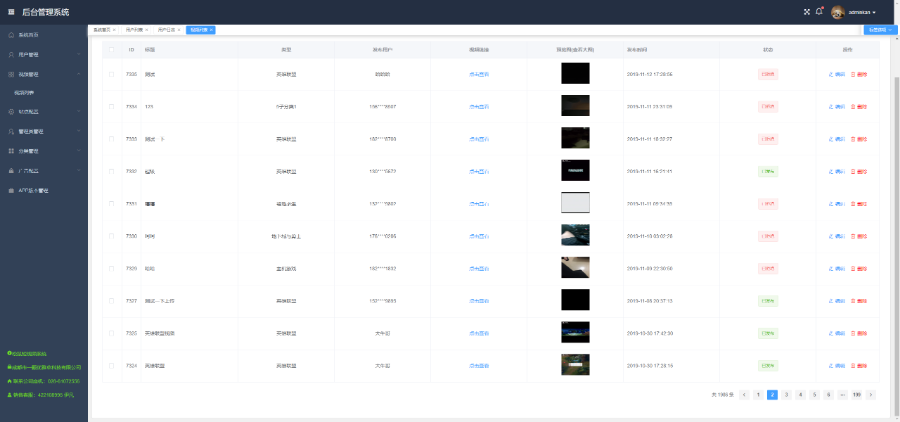Open the preview thumbnail for row 7324
900x422 pixels.
pos(575,364)
